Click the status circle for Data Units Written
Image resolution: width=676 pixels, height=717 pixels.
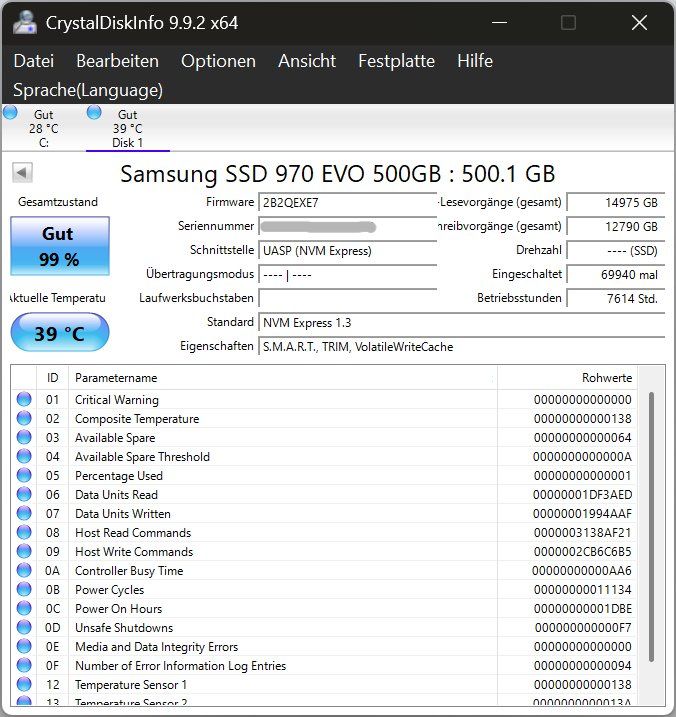coord(24,514)
